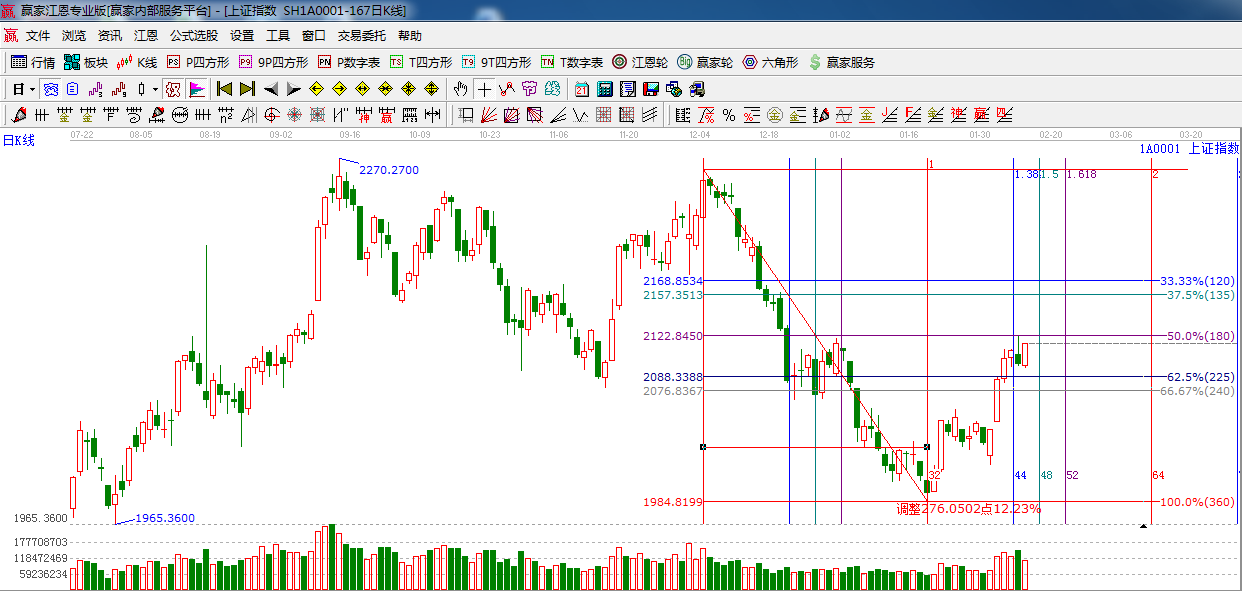Toggle the pressed colored flag indicator button
This screenshot has width=1242, height=591.
[197, 89]
